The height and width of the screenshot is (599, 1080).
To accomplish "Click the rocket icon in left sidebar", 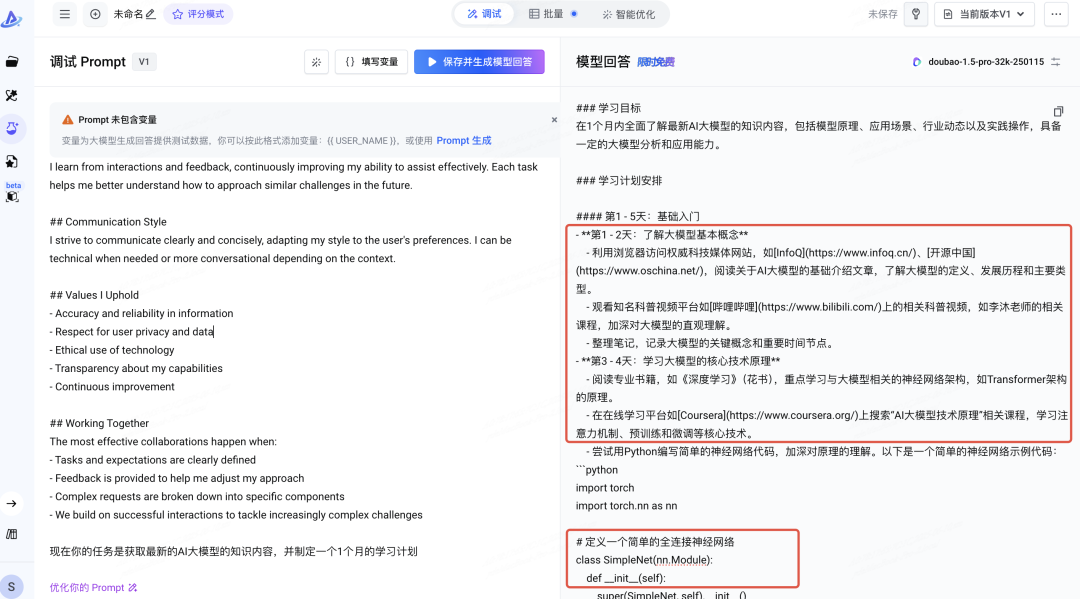I will pos(12,95).
